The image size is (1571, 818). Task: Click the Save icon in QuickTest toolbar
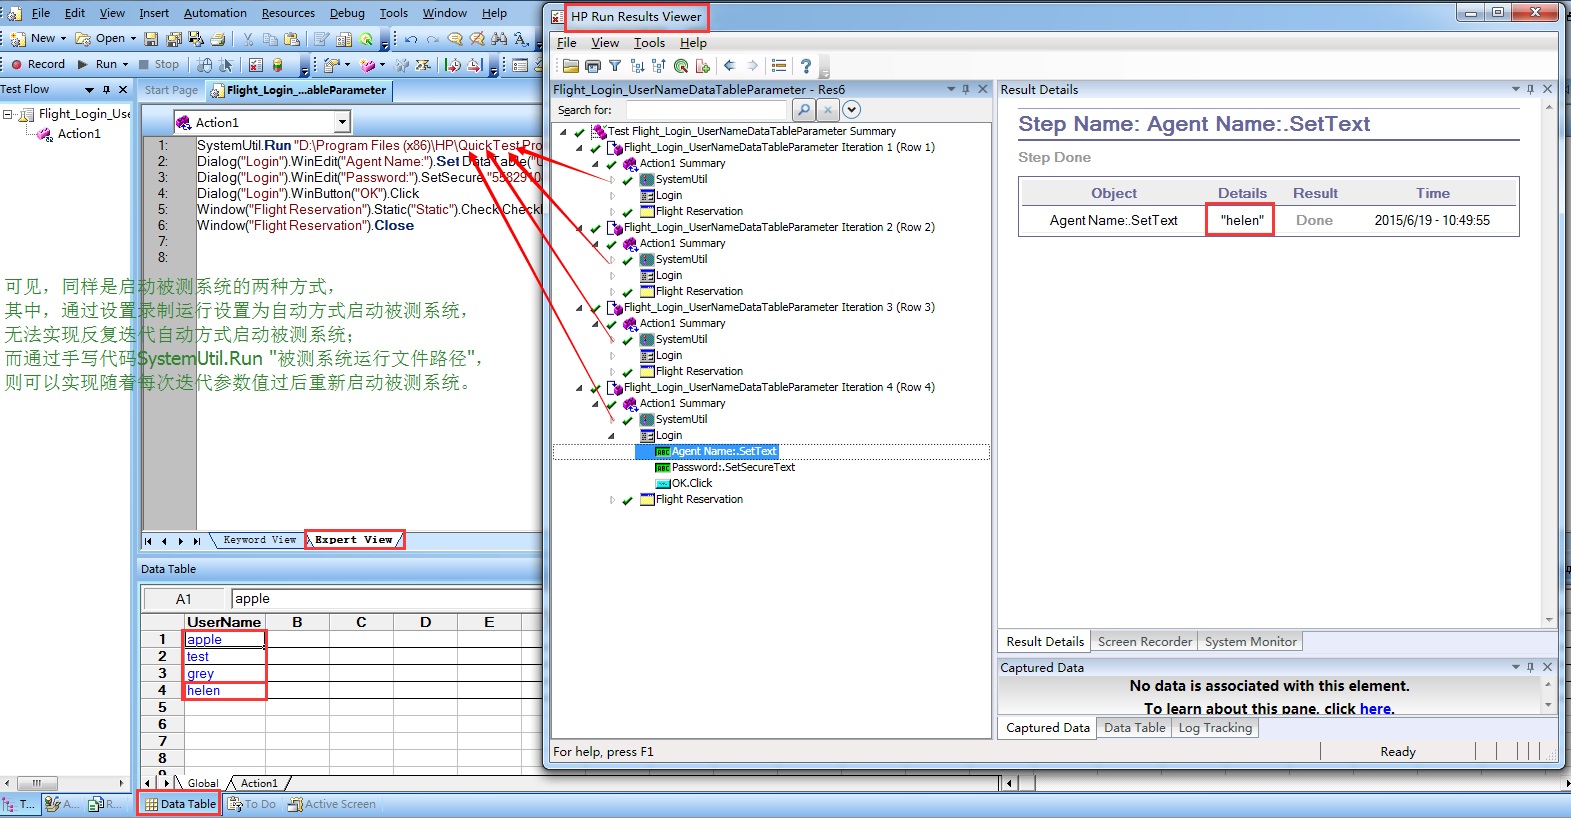(151, 39)
